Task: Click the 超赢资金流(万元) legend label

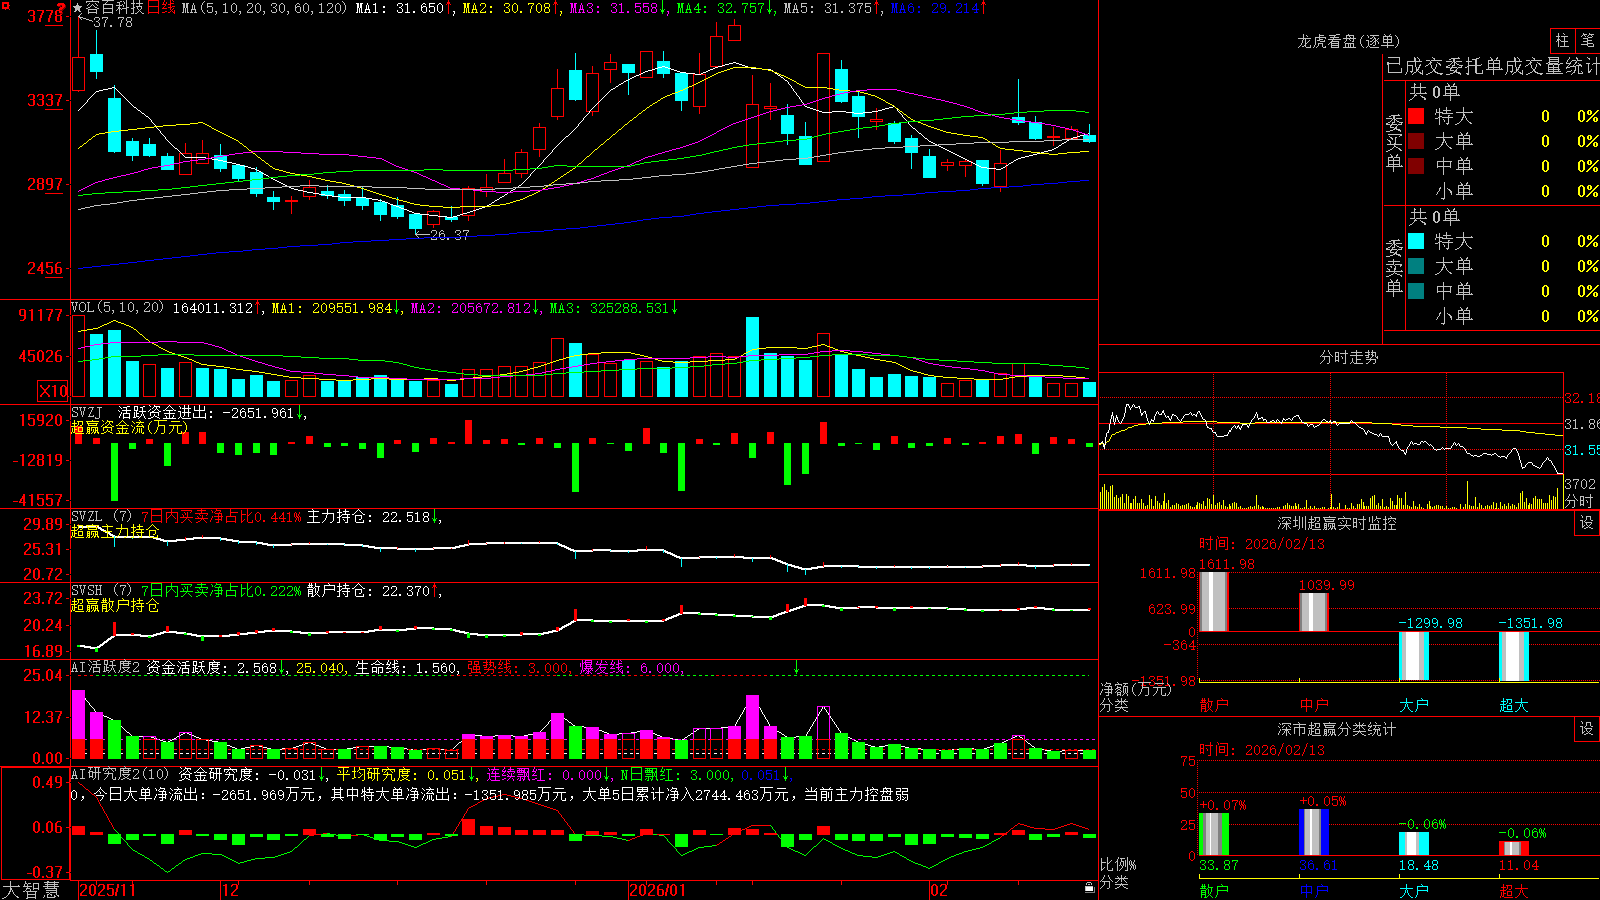Action: (129, 428)
